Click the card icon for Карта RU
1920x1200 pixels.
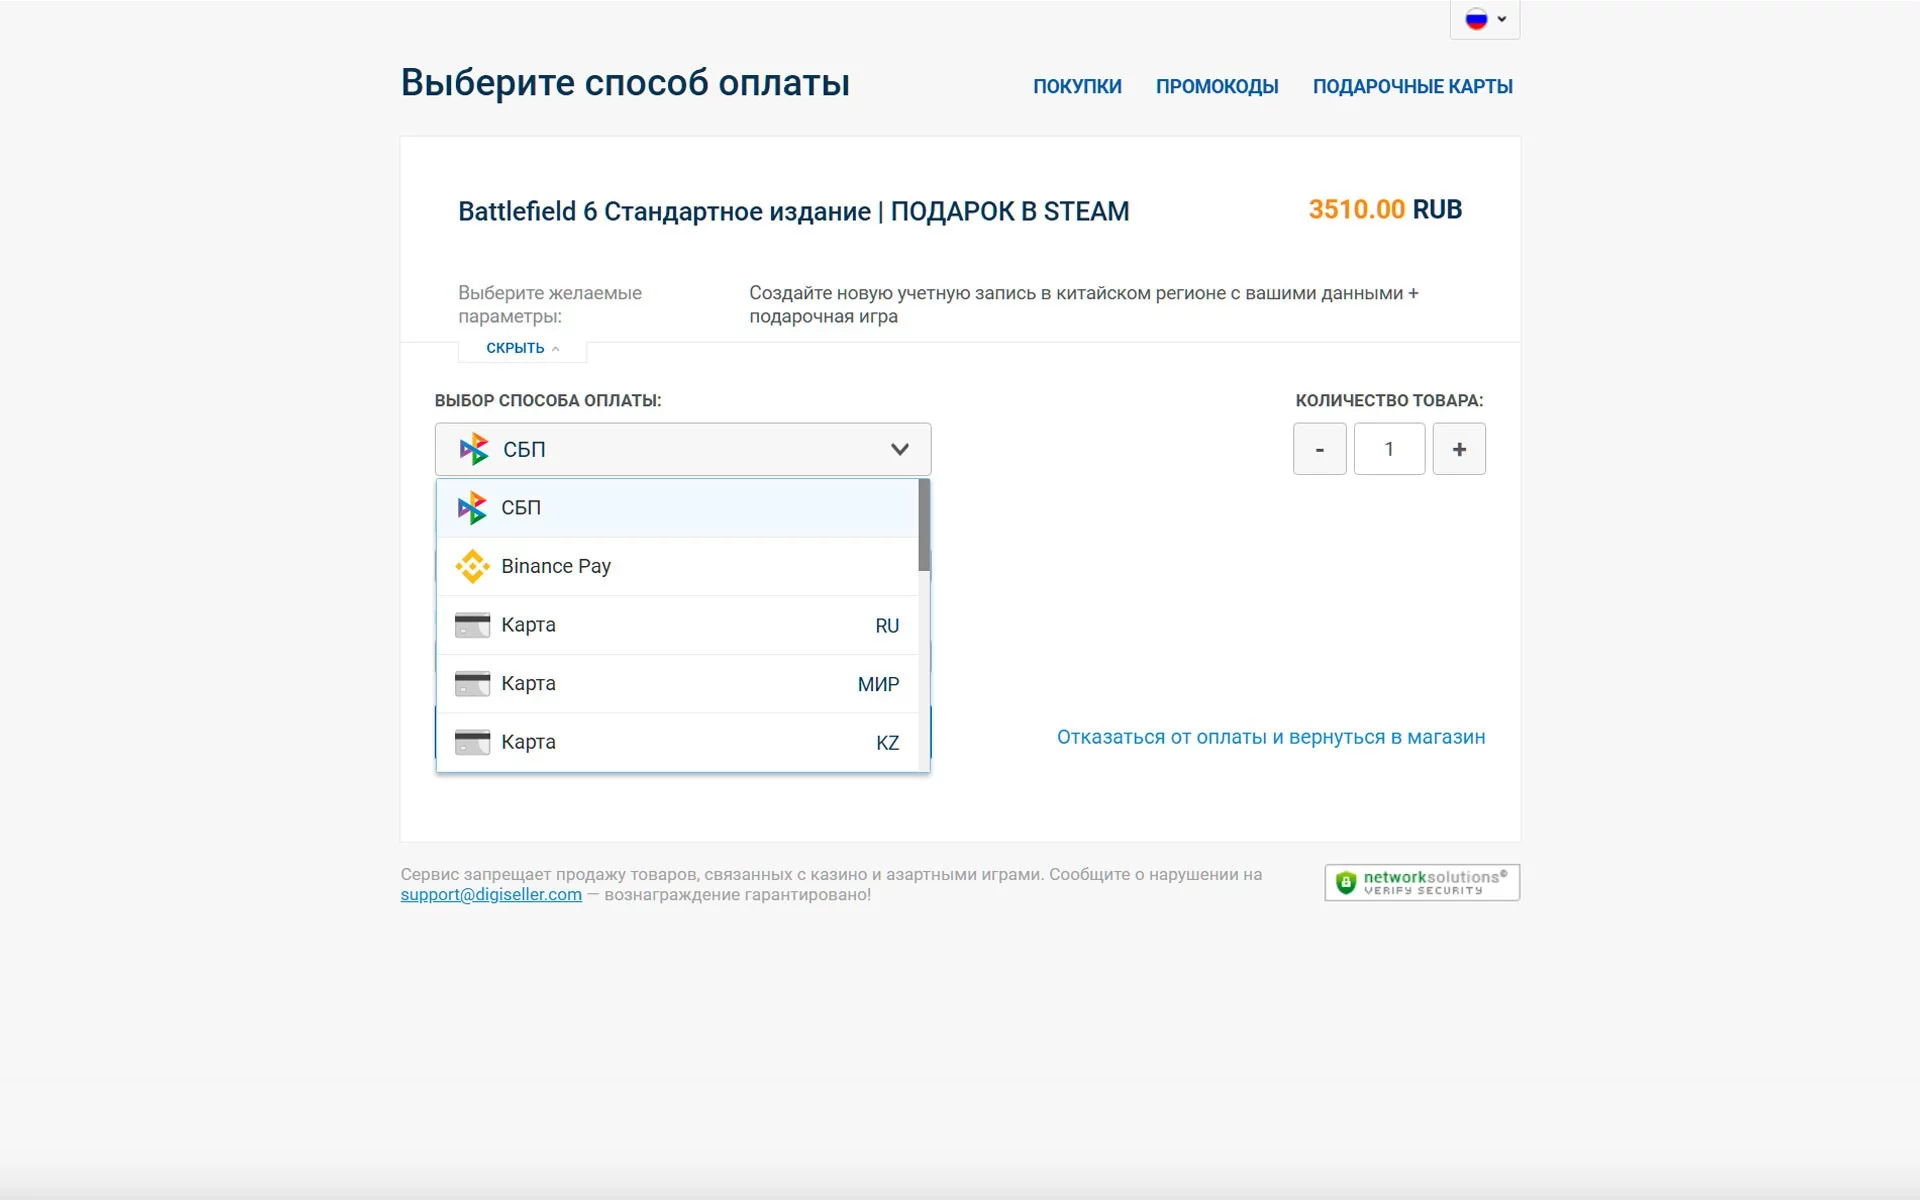[x=472, y=625]
